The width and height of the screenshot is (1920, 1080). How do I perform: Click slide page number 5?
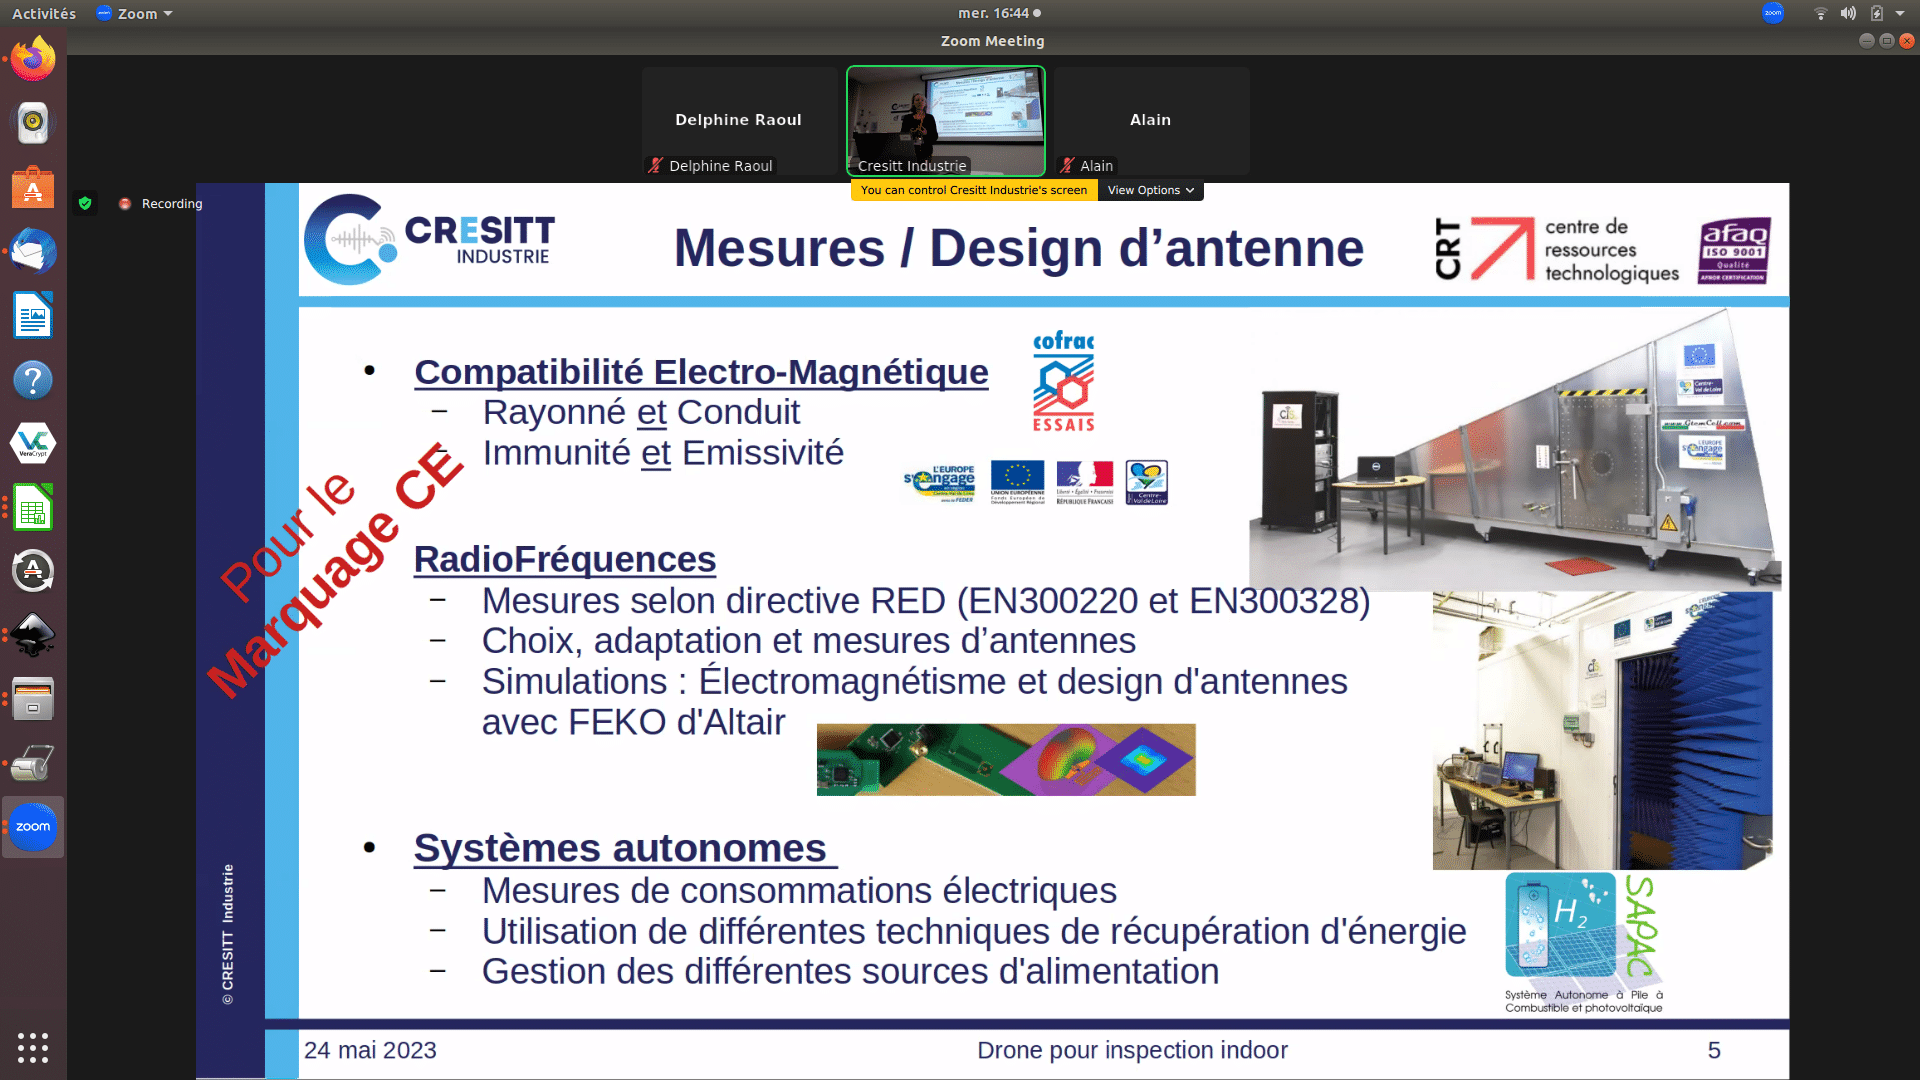tap(1714, 1051)
